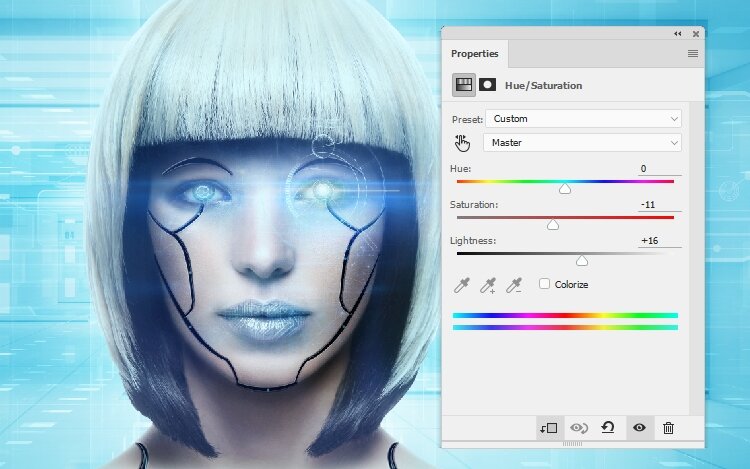
Task: Click the Preset: label
Action: click(467, 120)
